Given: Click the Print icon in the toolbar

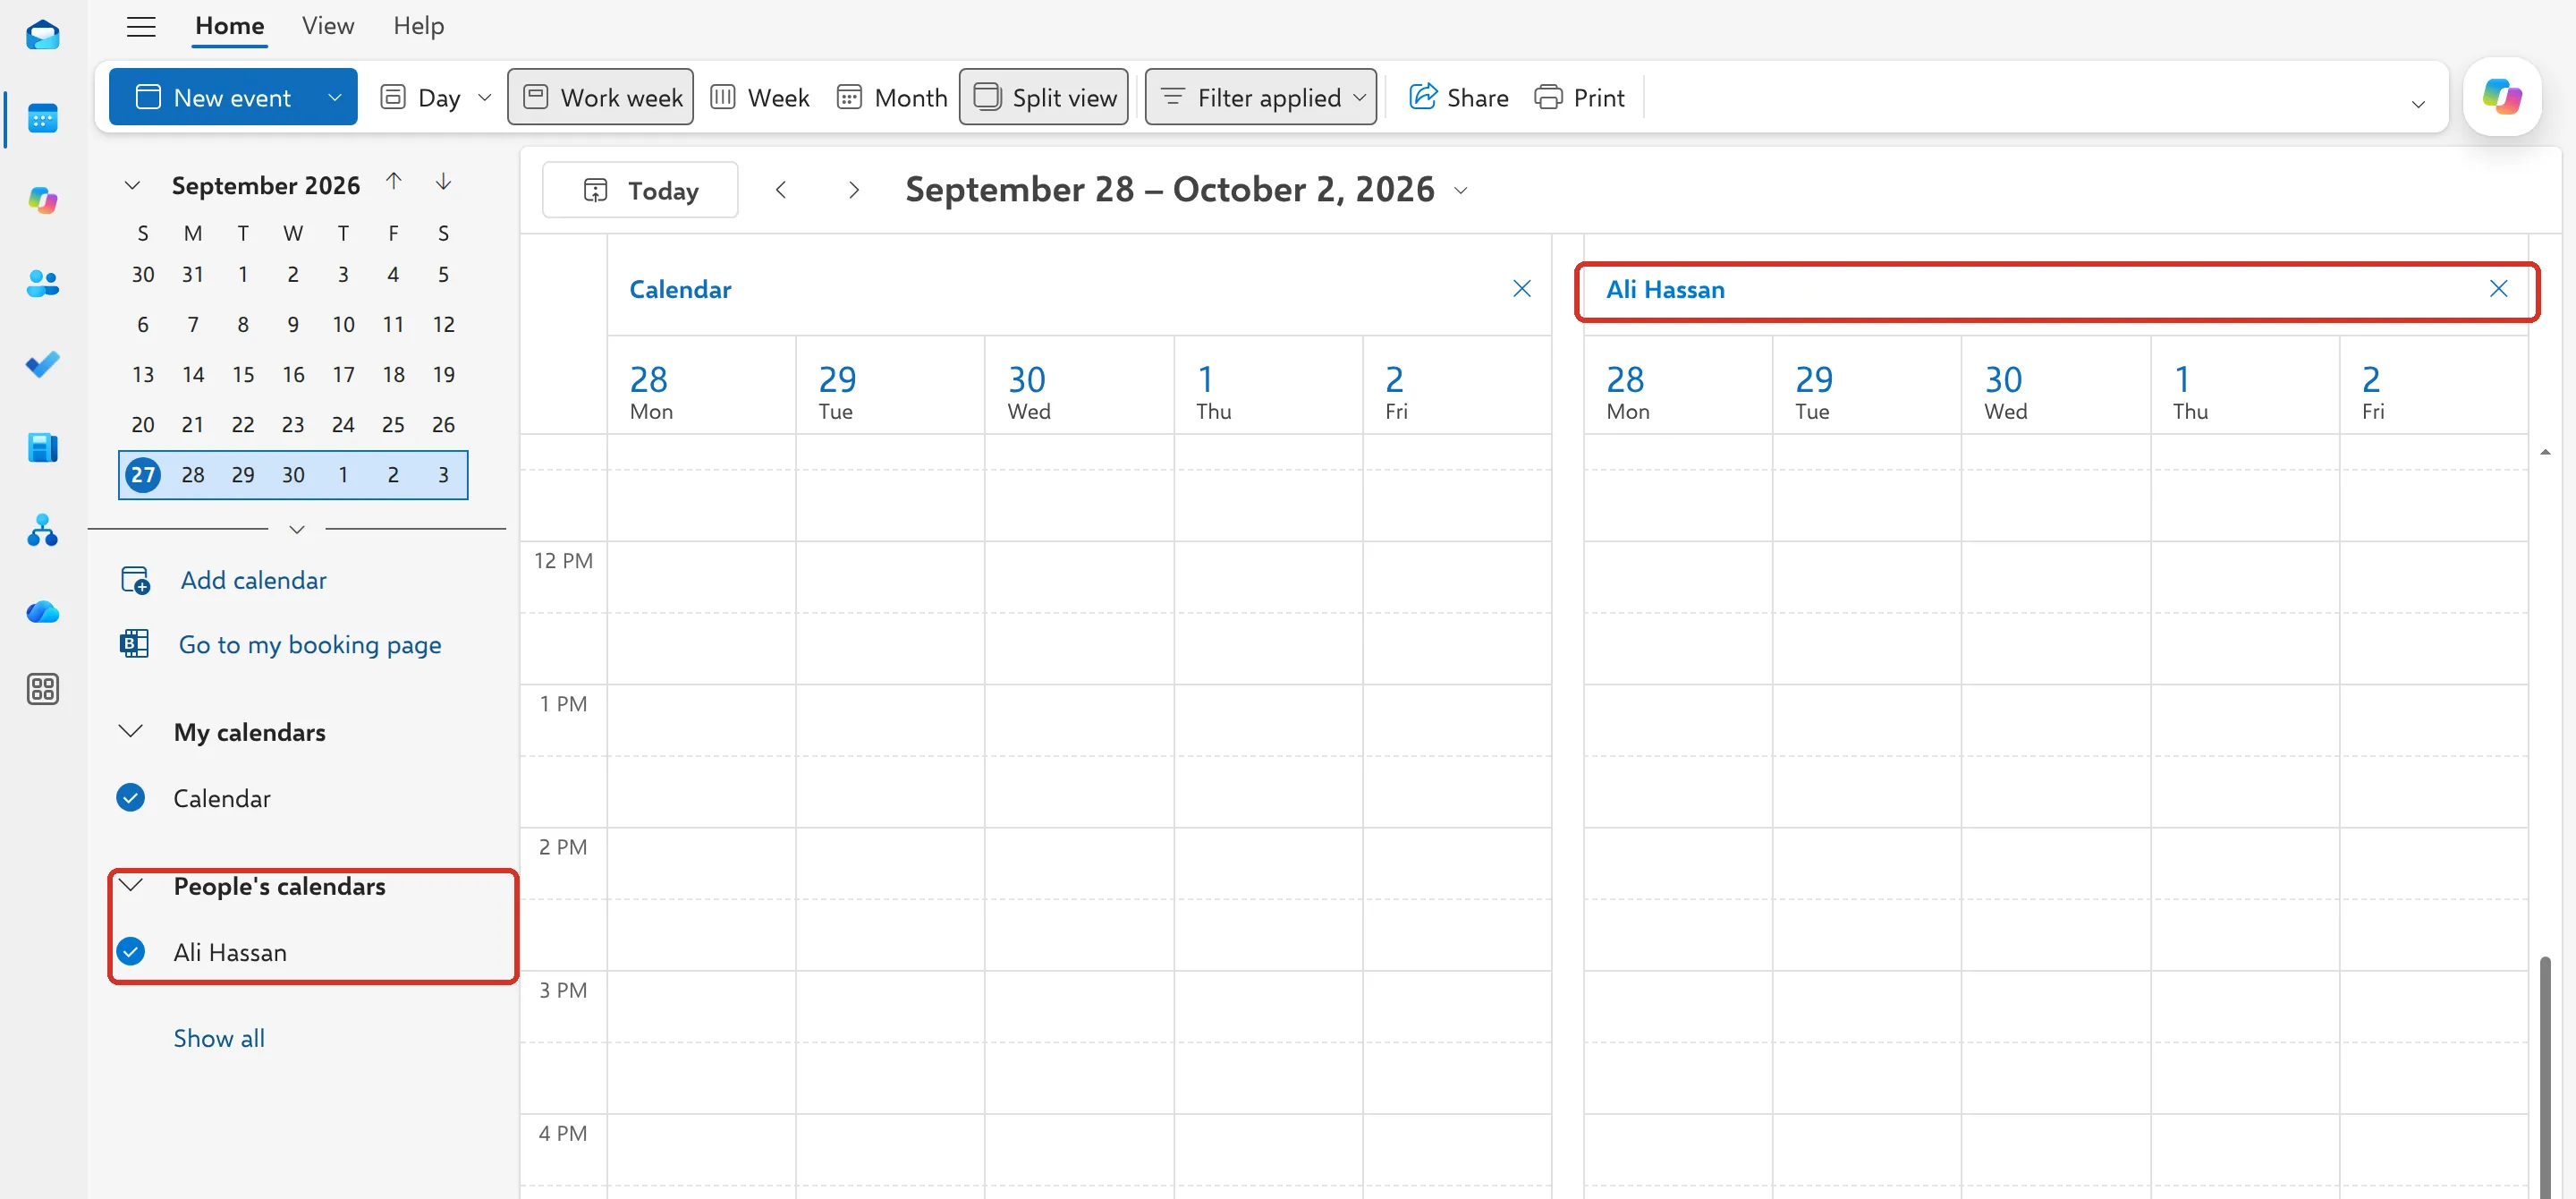Looking at the screenshot, I should (x=1579, y=97).
